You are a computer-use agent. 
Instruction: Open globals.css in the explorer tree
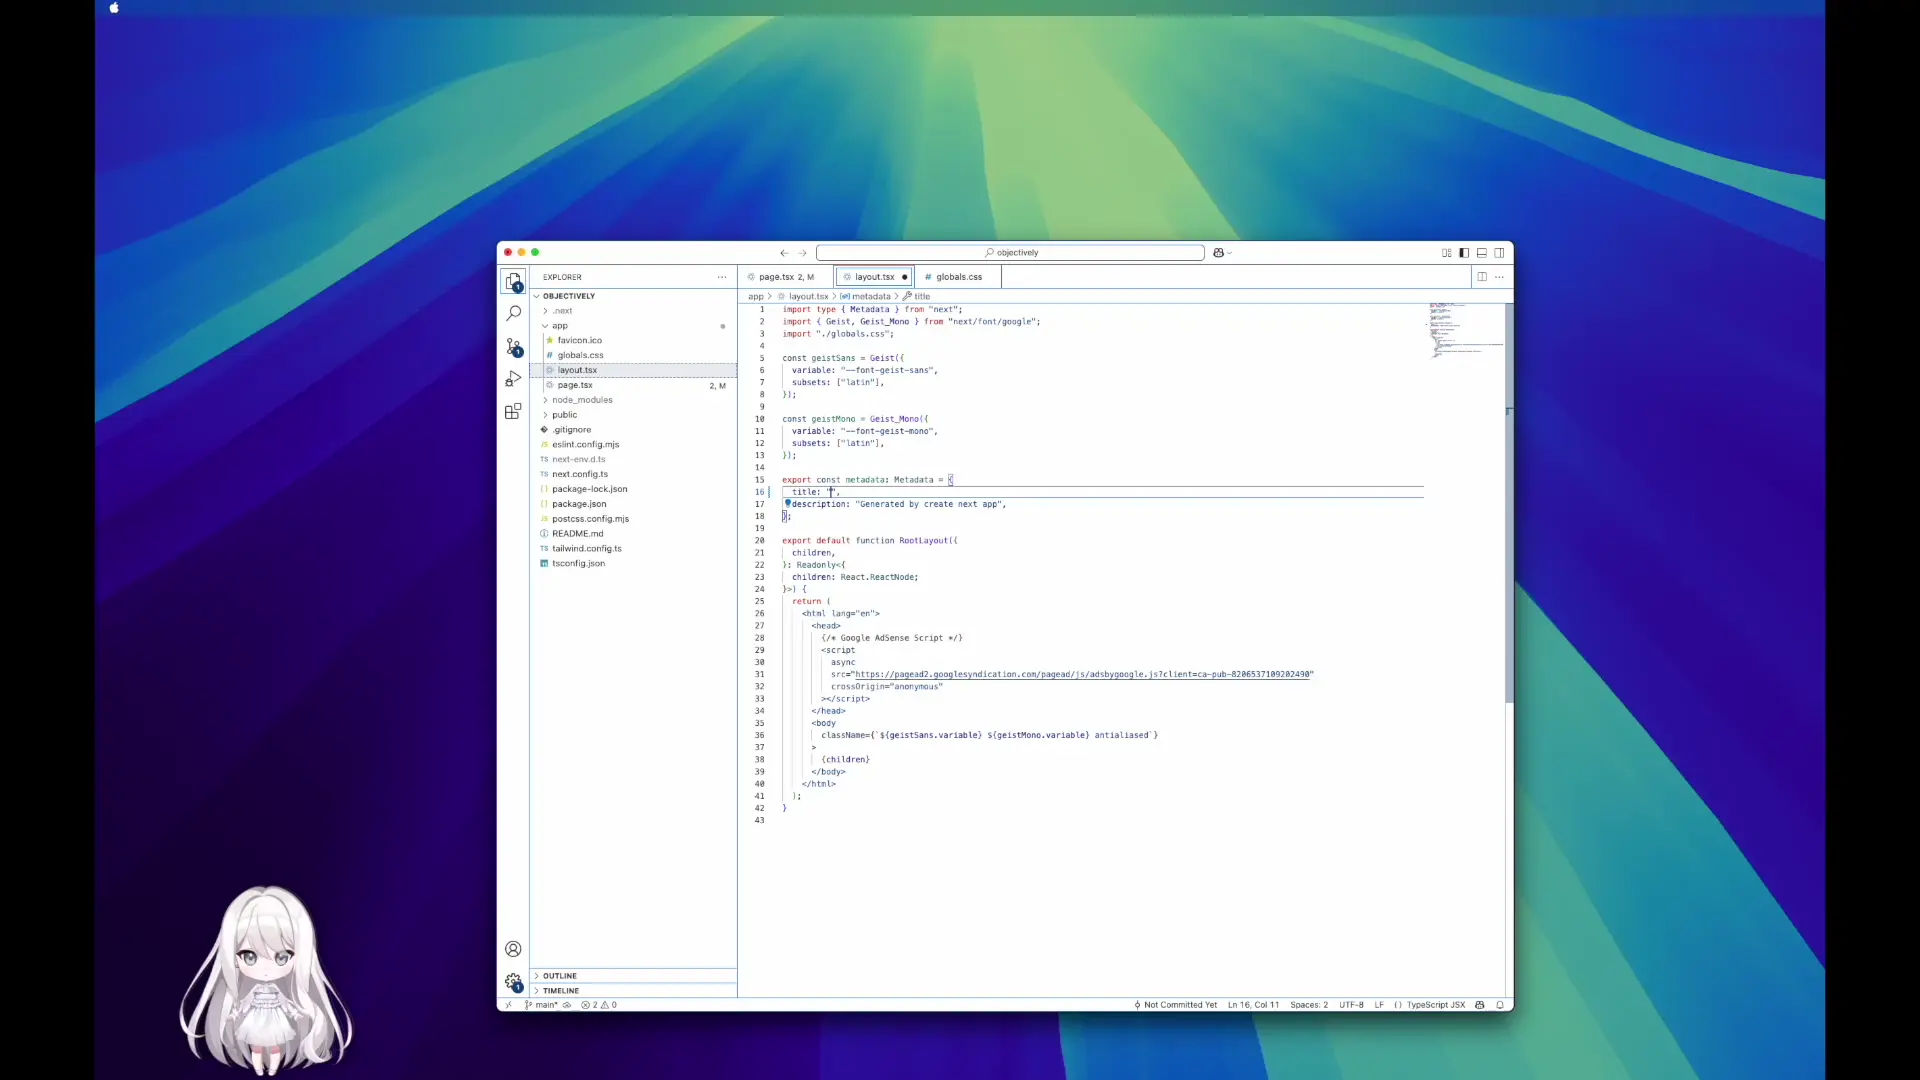coord(634,356)
